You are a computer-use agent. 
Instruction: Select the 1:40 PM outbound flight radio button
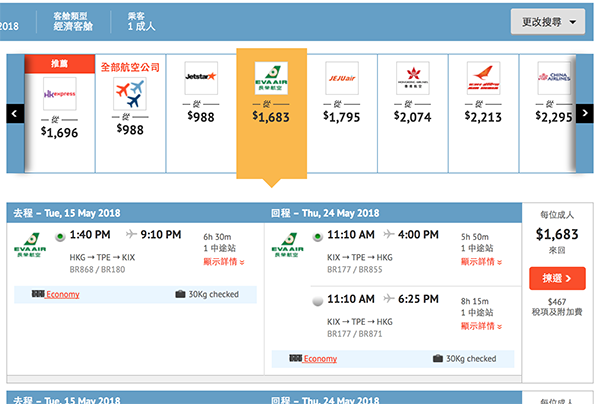pos(60,236)
